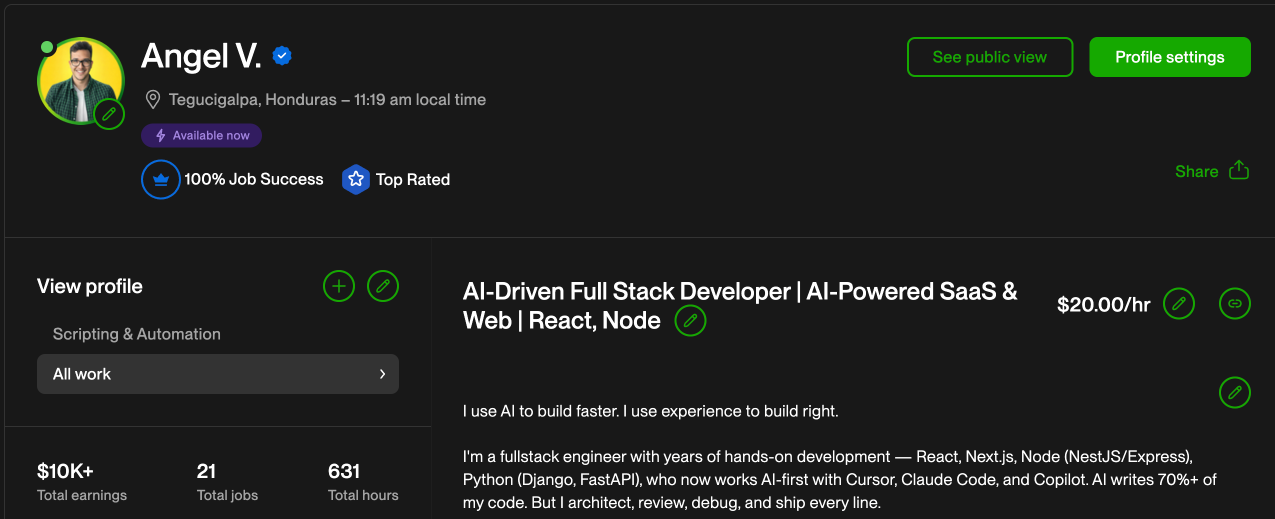The height and width of the screenshot is (519, 1275).
Task: Click the 21 Total jobs value
Action: click(207, 471)
